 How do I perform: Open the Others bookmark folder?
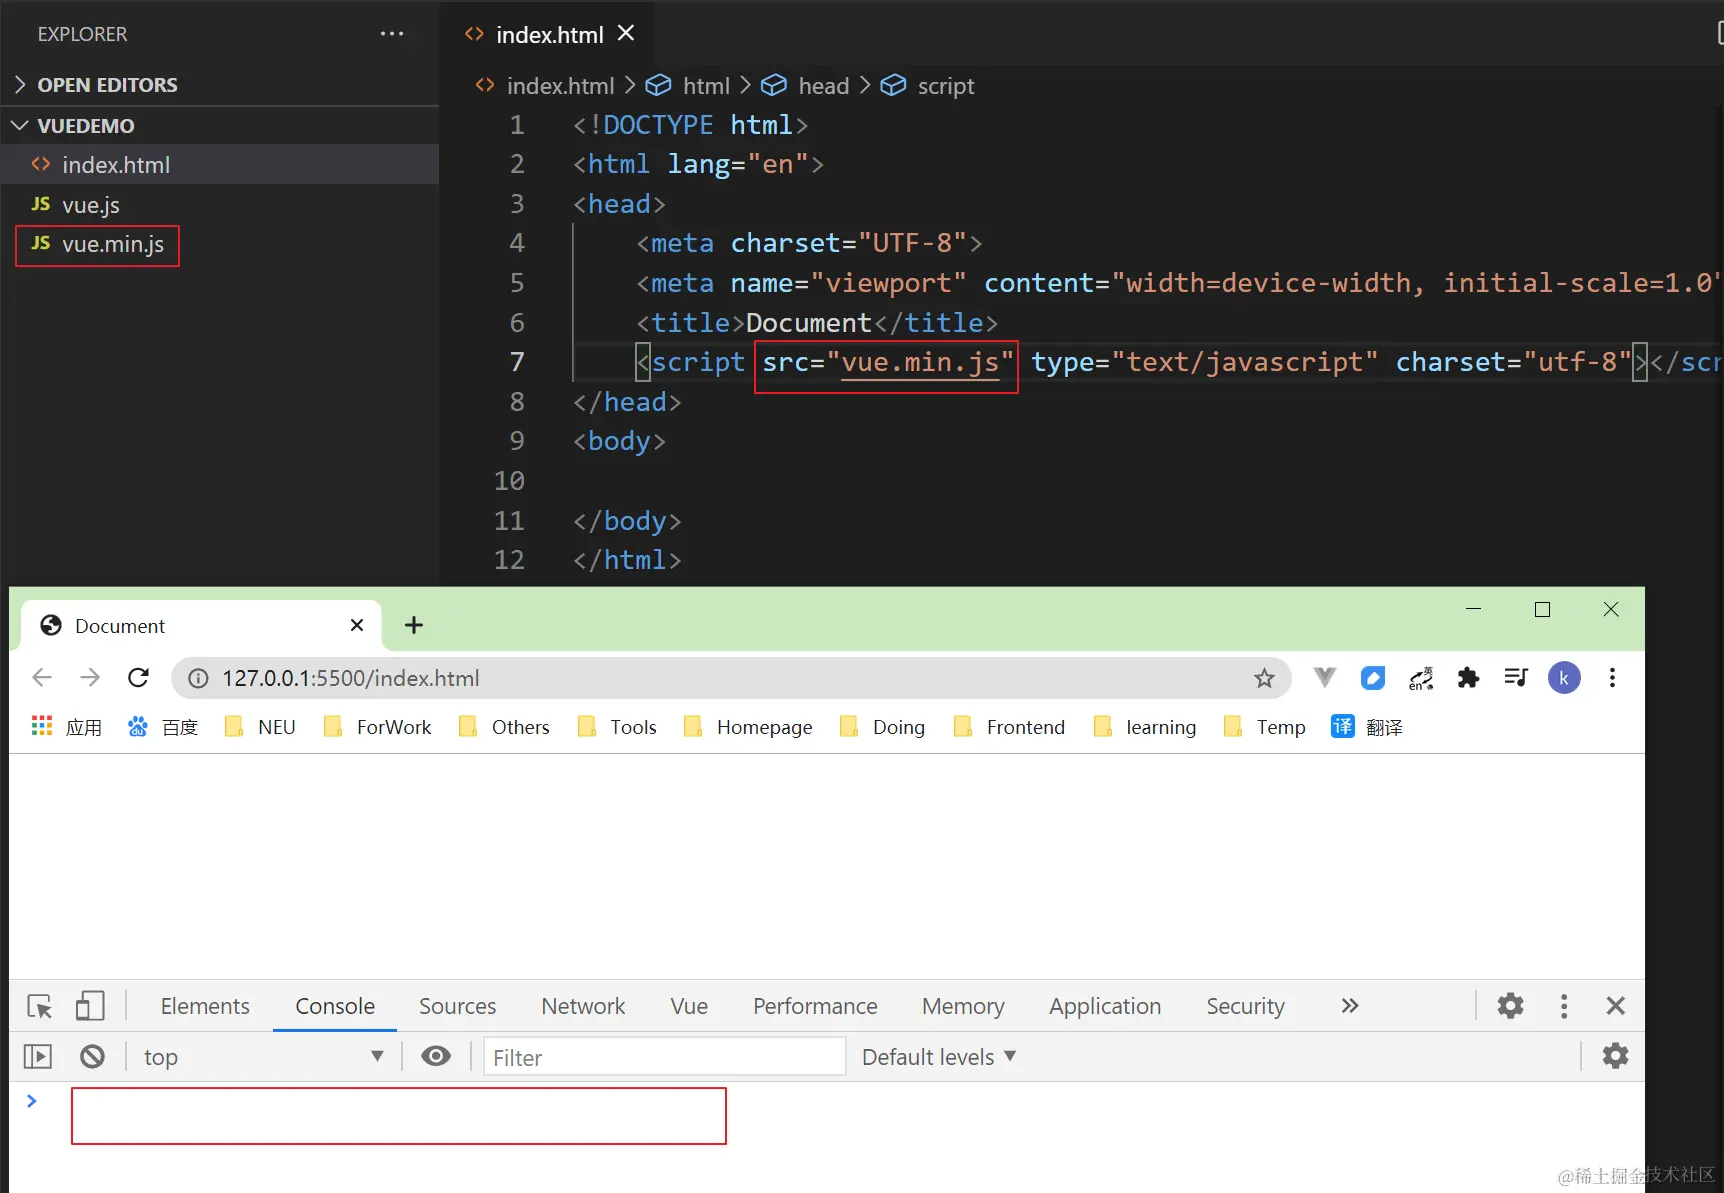pyautogui.click(x=504, y=727)
